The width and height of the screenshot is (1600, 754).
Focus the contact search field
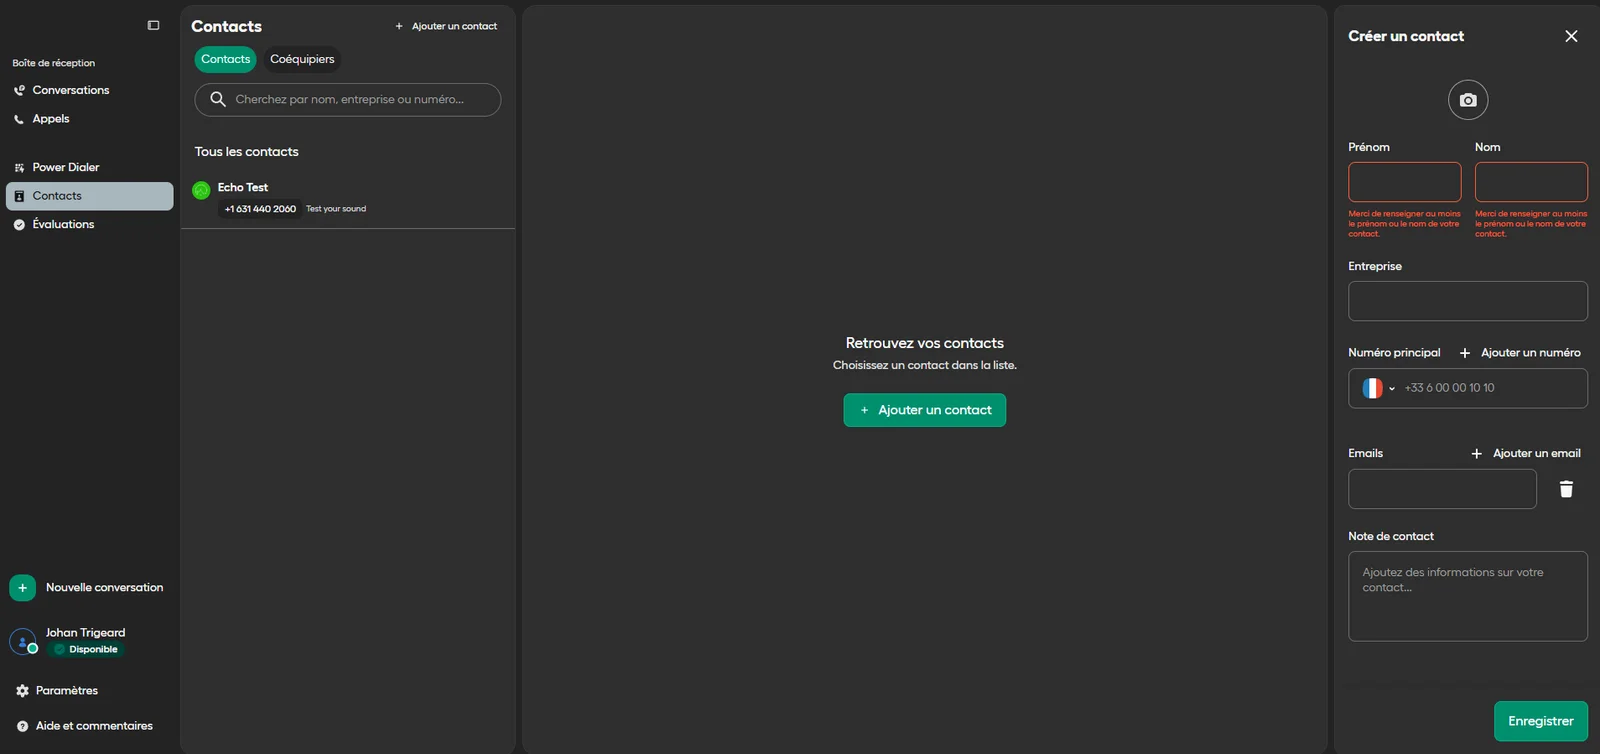click(348, 100)
